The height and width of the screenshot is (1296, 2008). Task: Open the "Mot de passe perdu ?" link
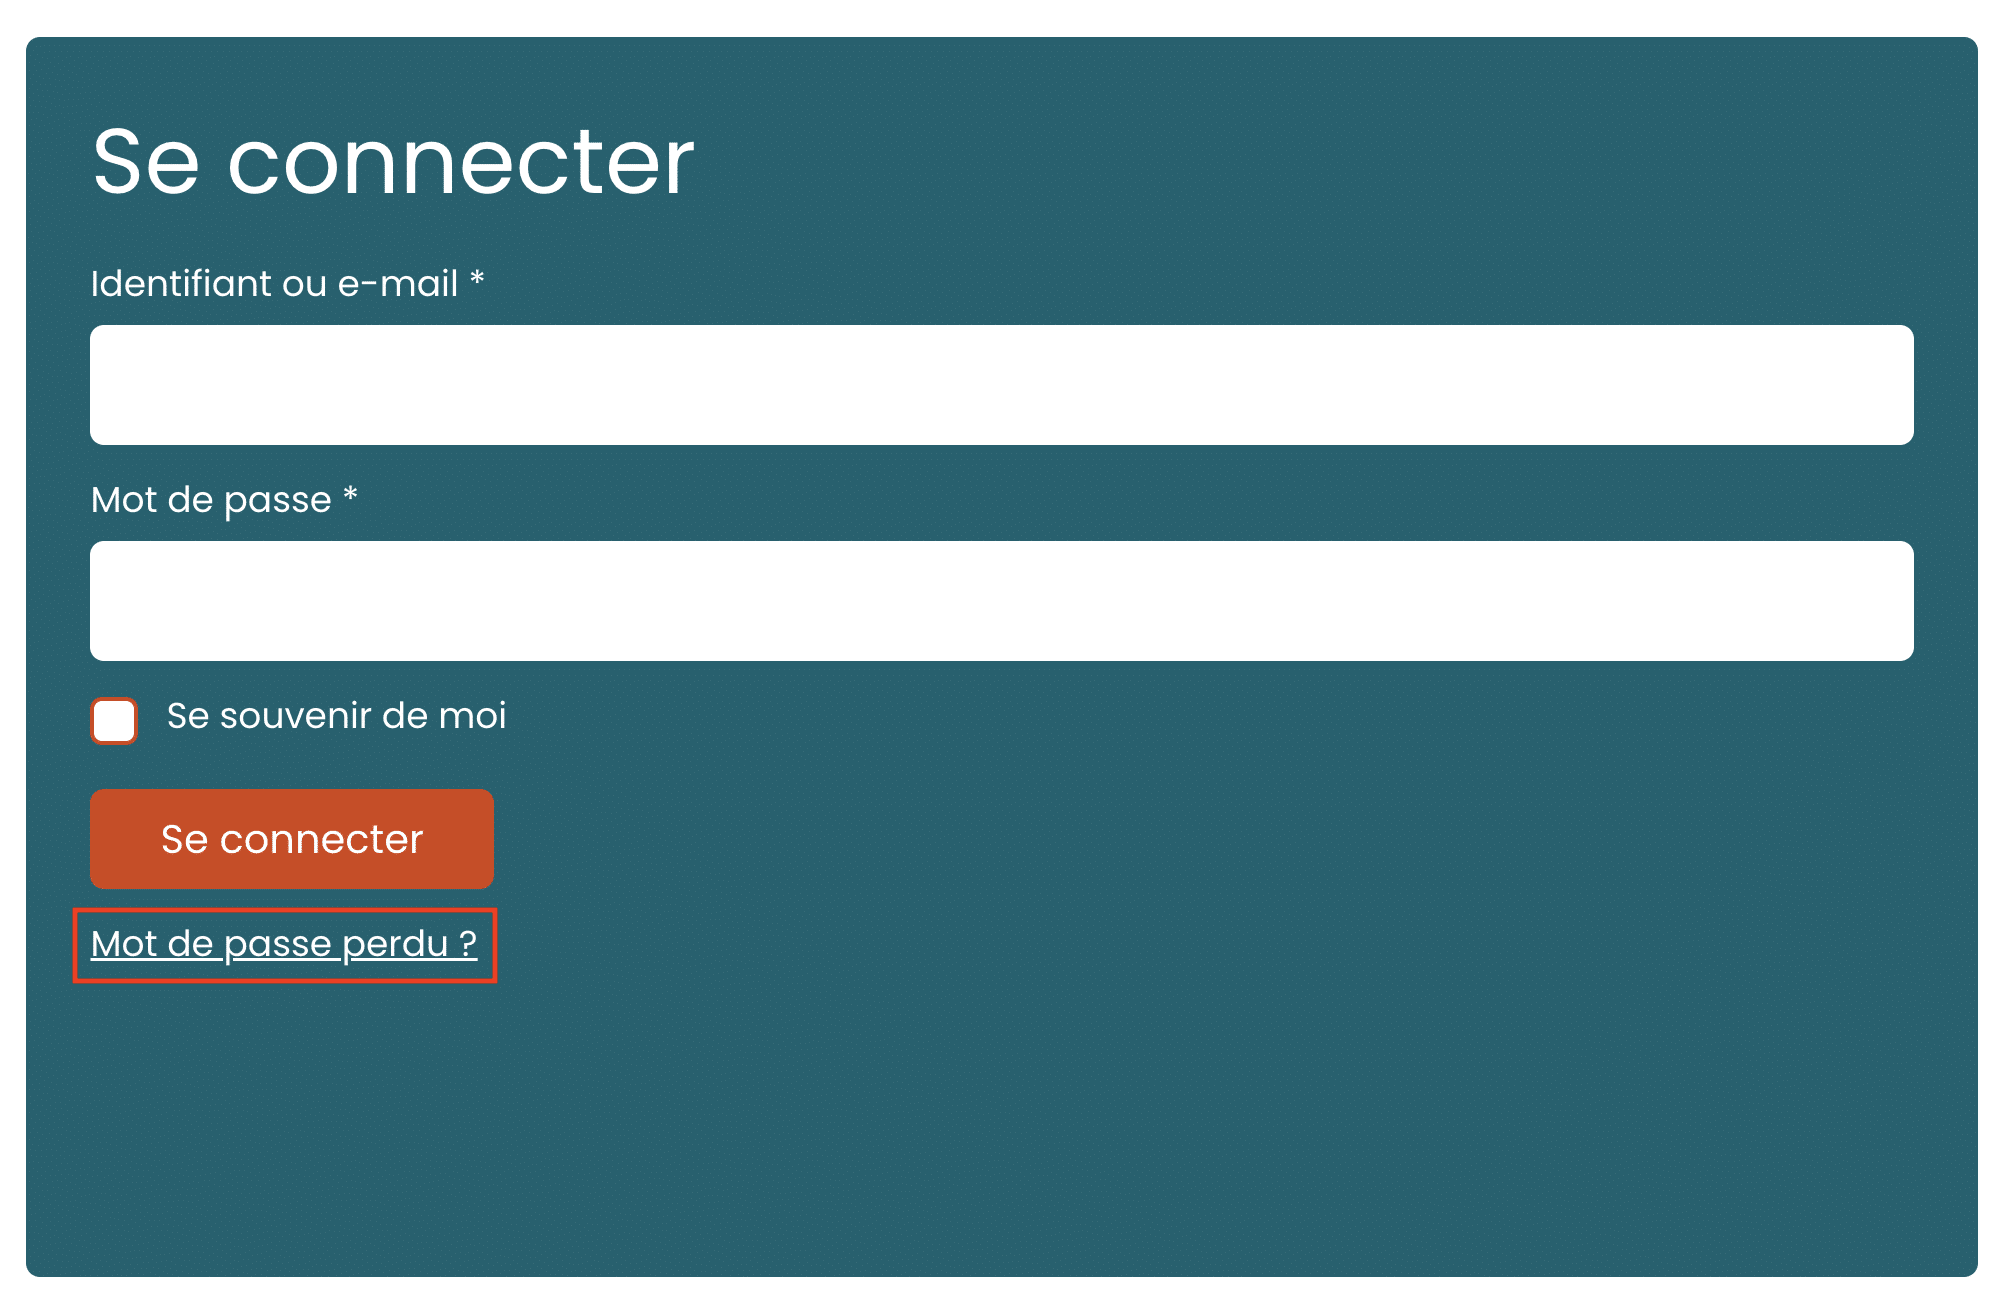coord(284,944)
